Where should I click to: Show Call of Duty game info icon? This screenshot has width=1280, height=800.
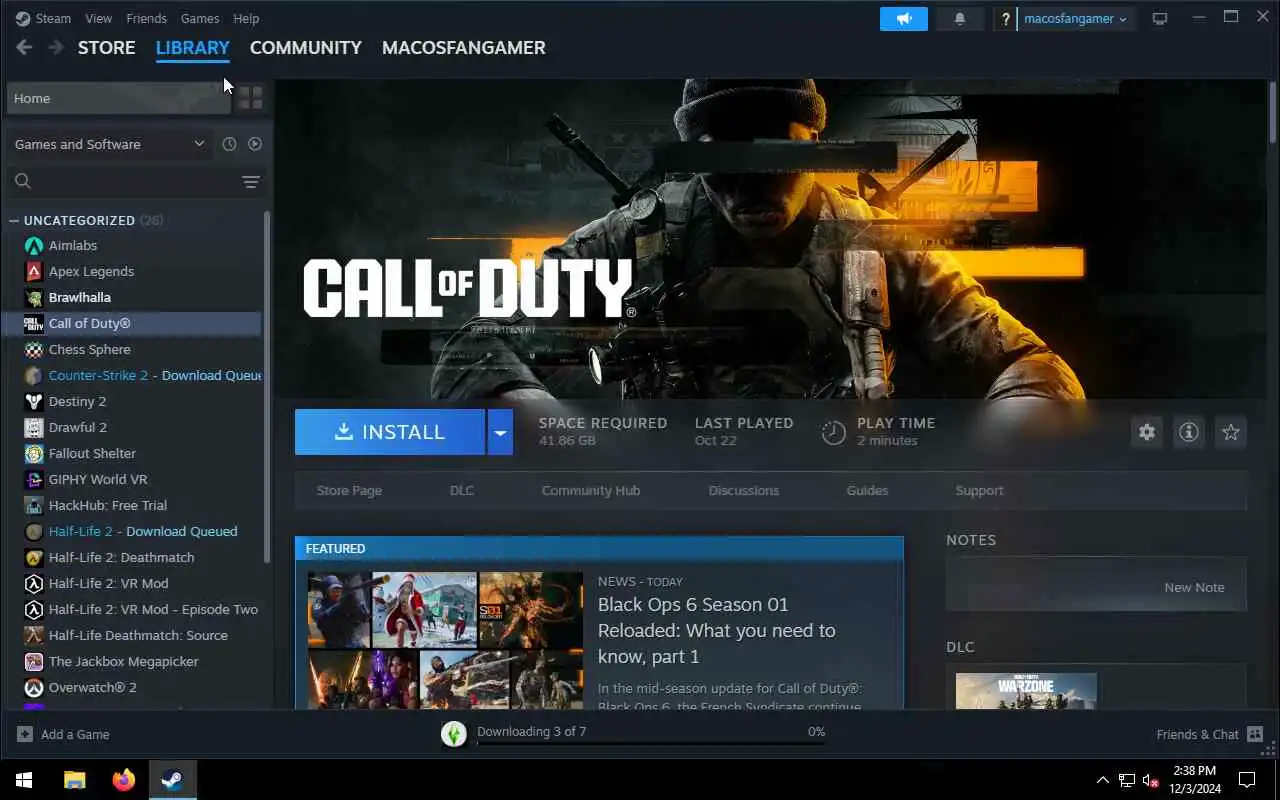point(1189,432)
